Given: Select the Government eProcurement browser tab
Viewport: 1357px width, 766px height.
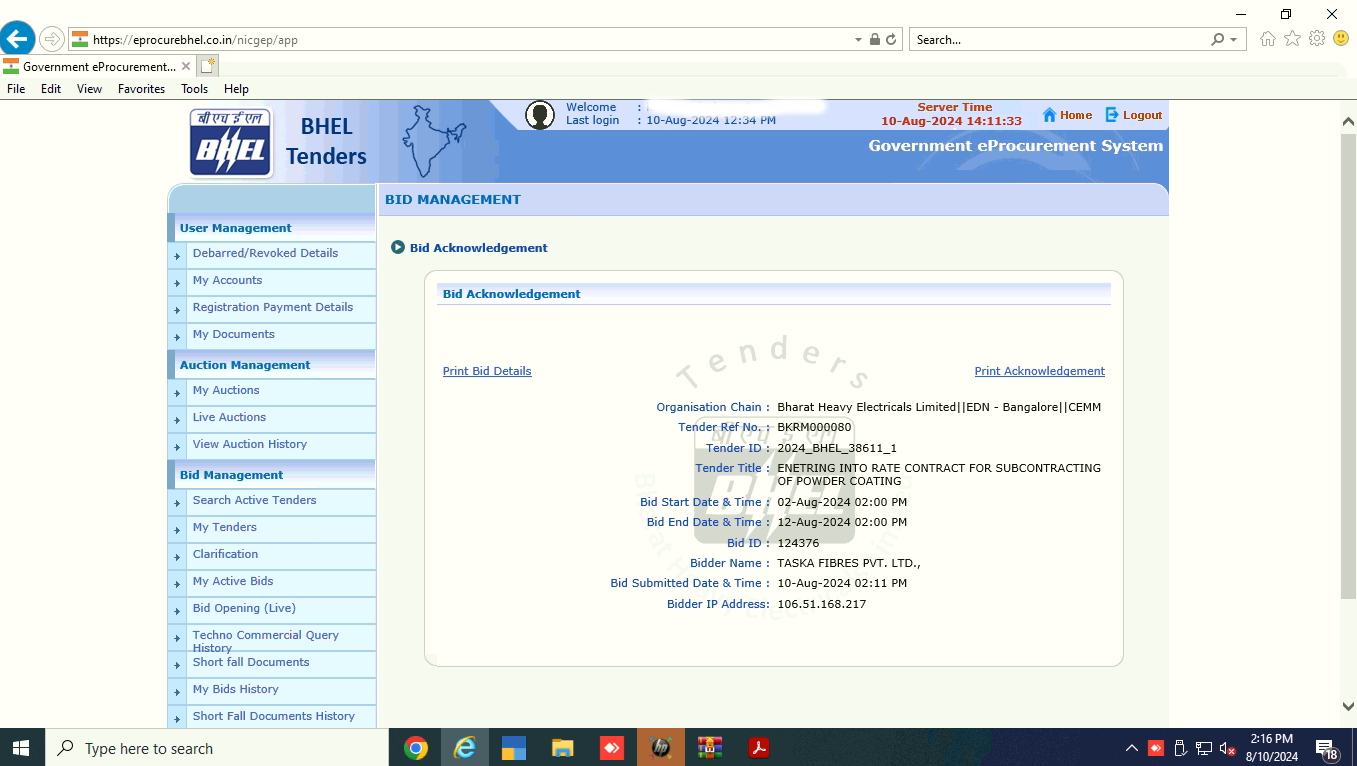Looking at the screenshot, I should pyautogui.click(x=98, y=66).
